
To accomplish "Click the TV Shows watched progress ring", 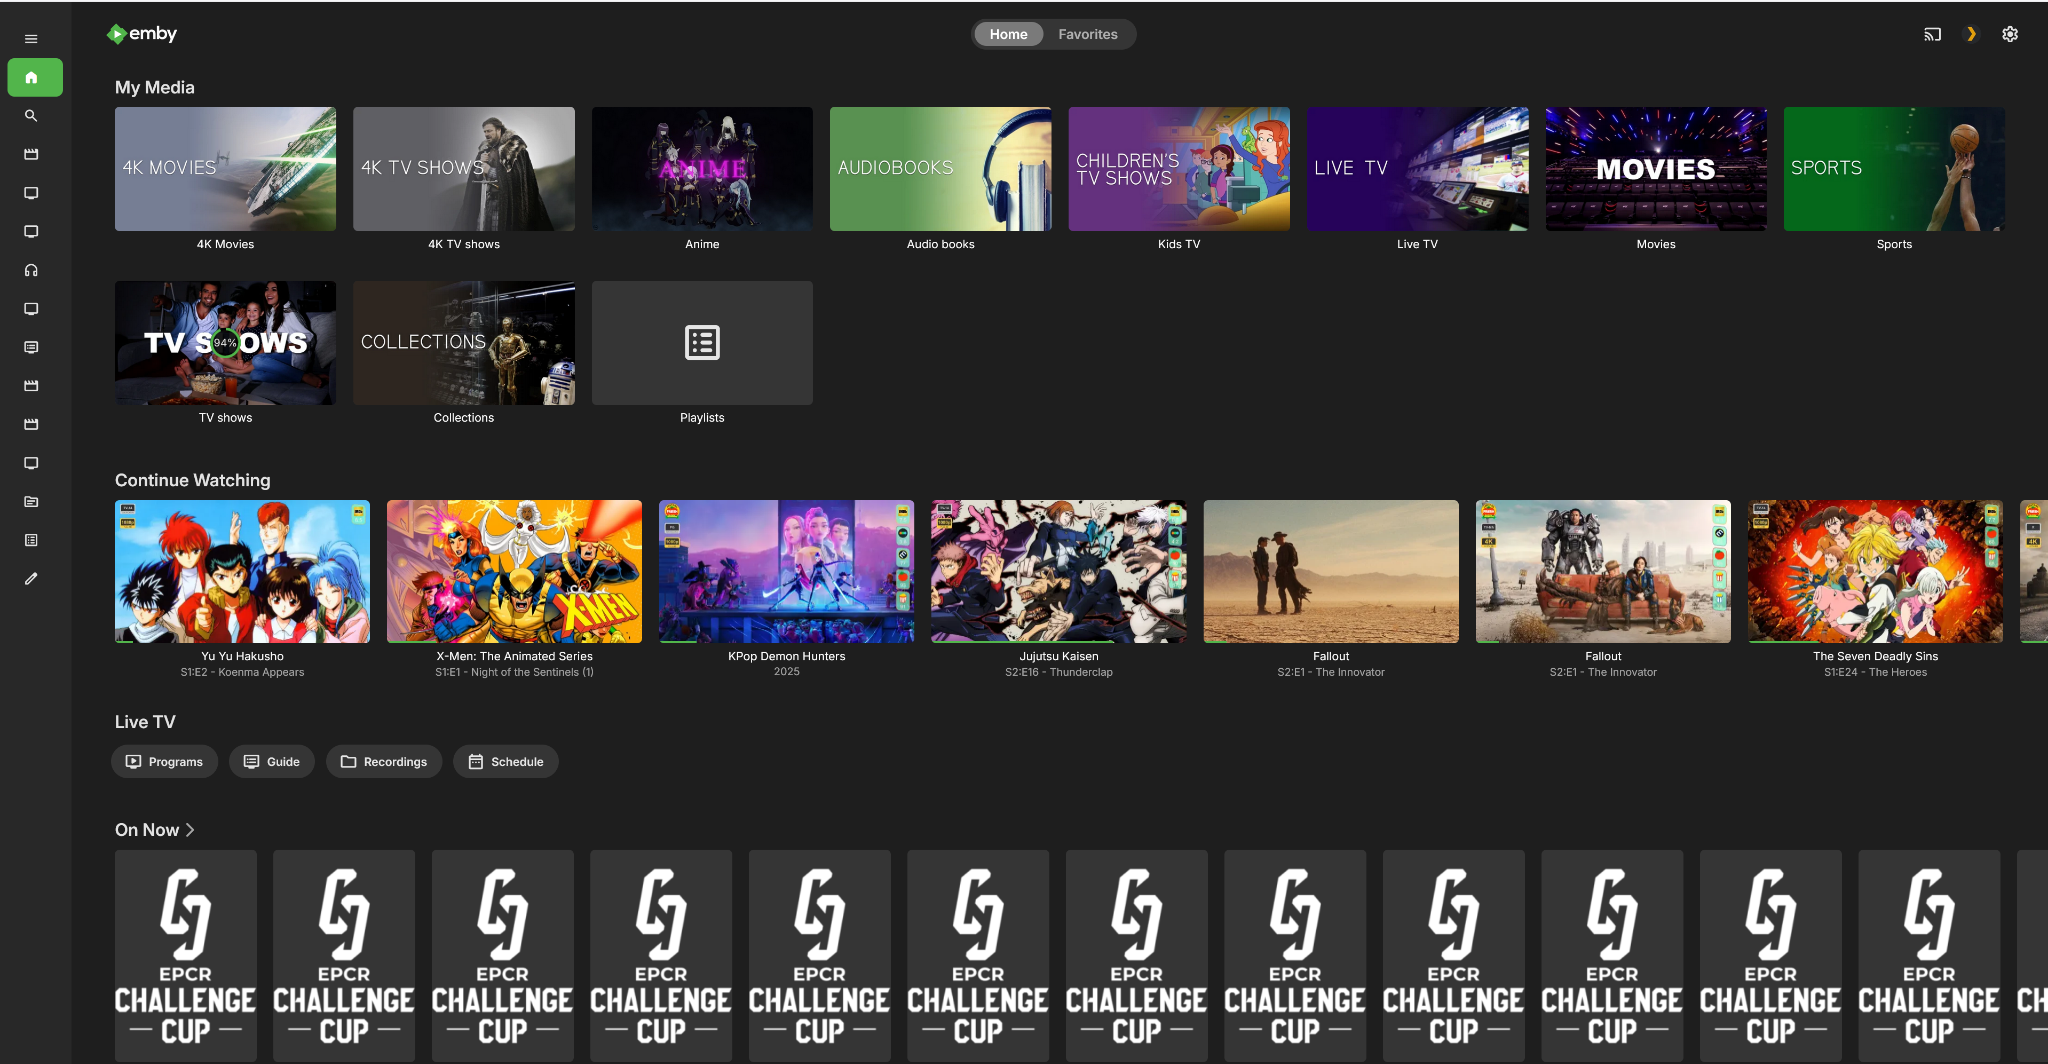I will [225, 342].
